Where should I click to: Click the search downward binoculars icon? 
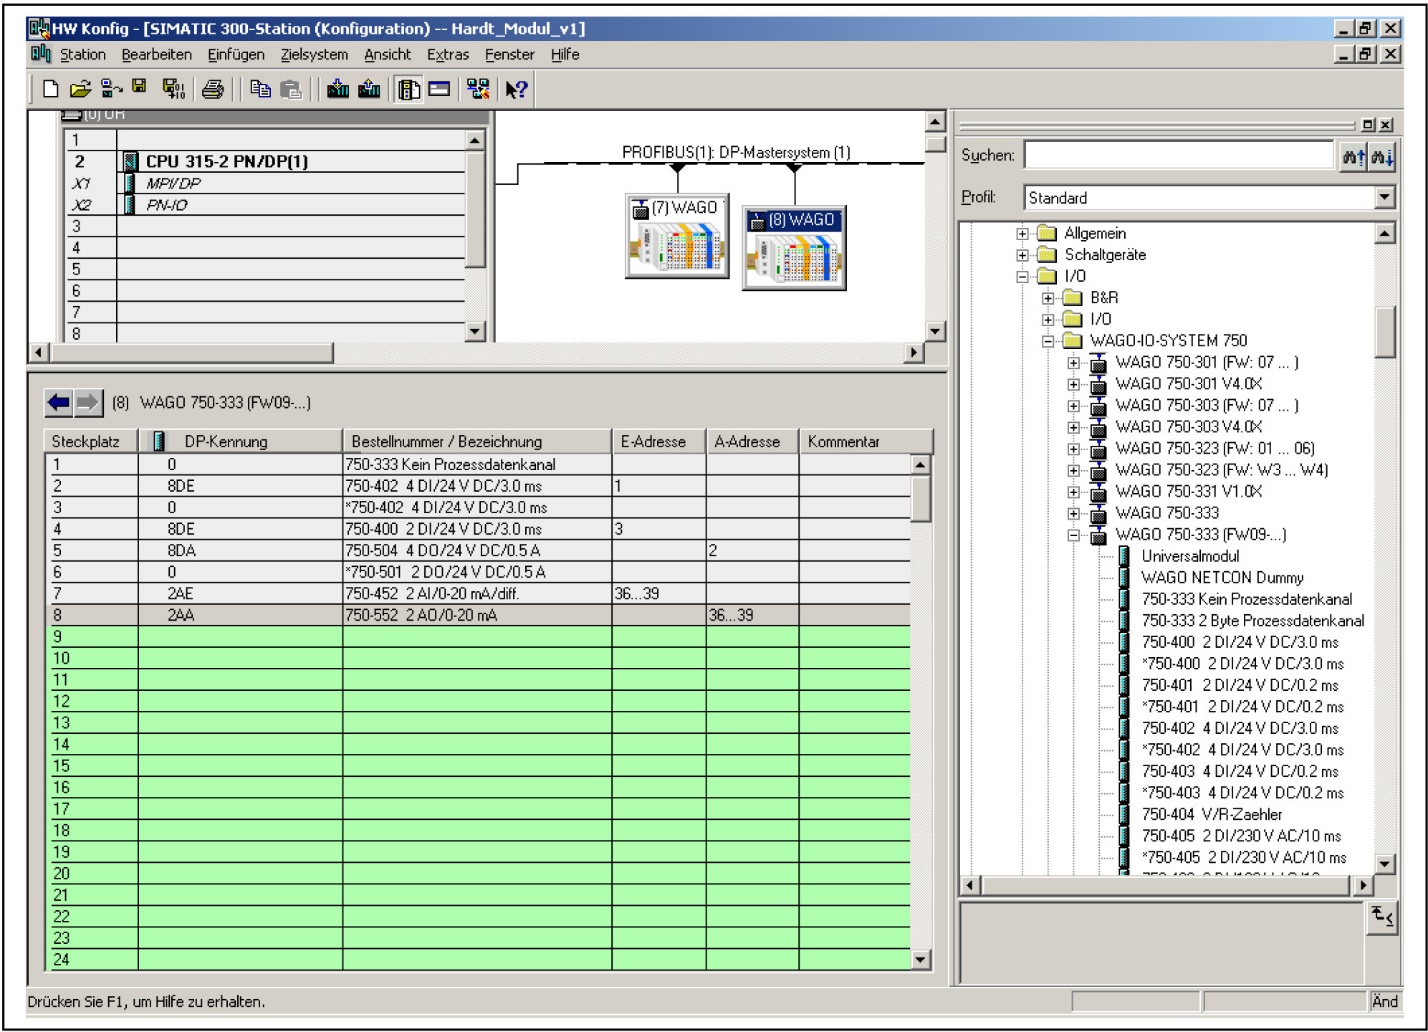1382,156
